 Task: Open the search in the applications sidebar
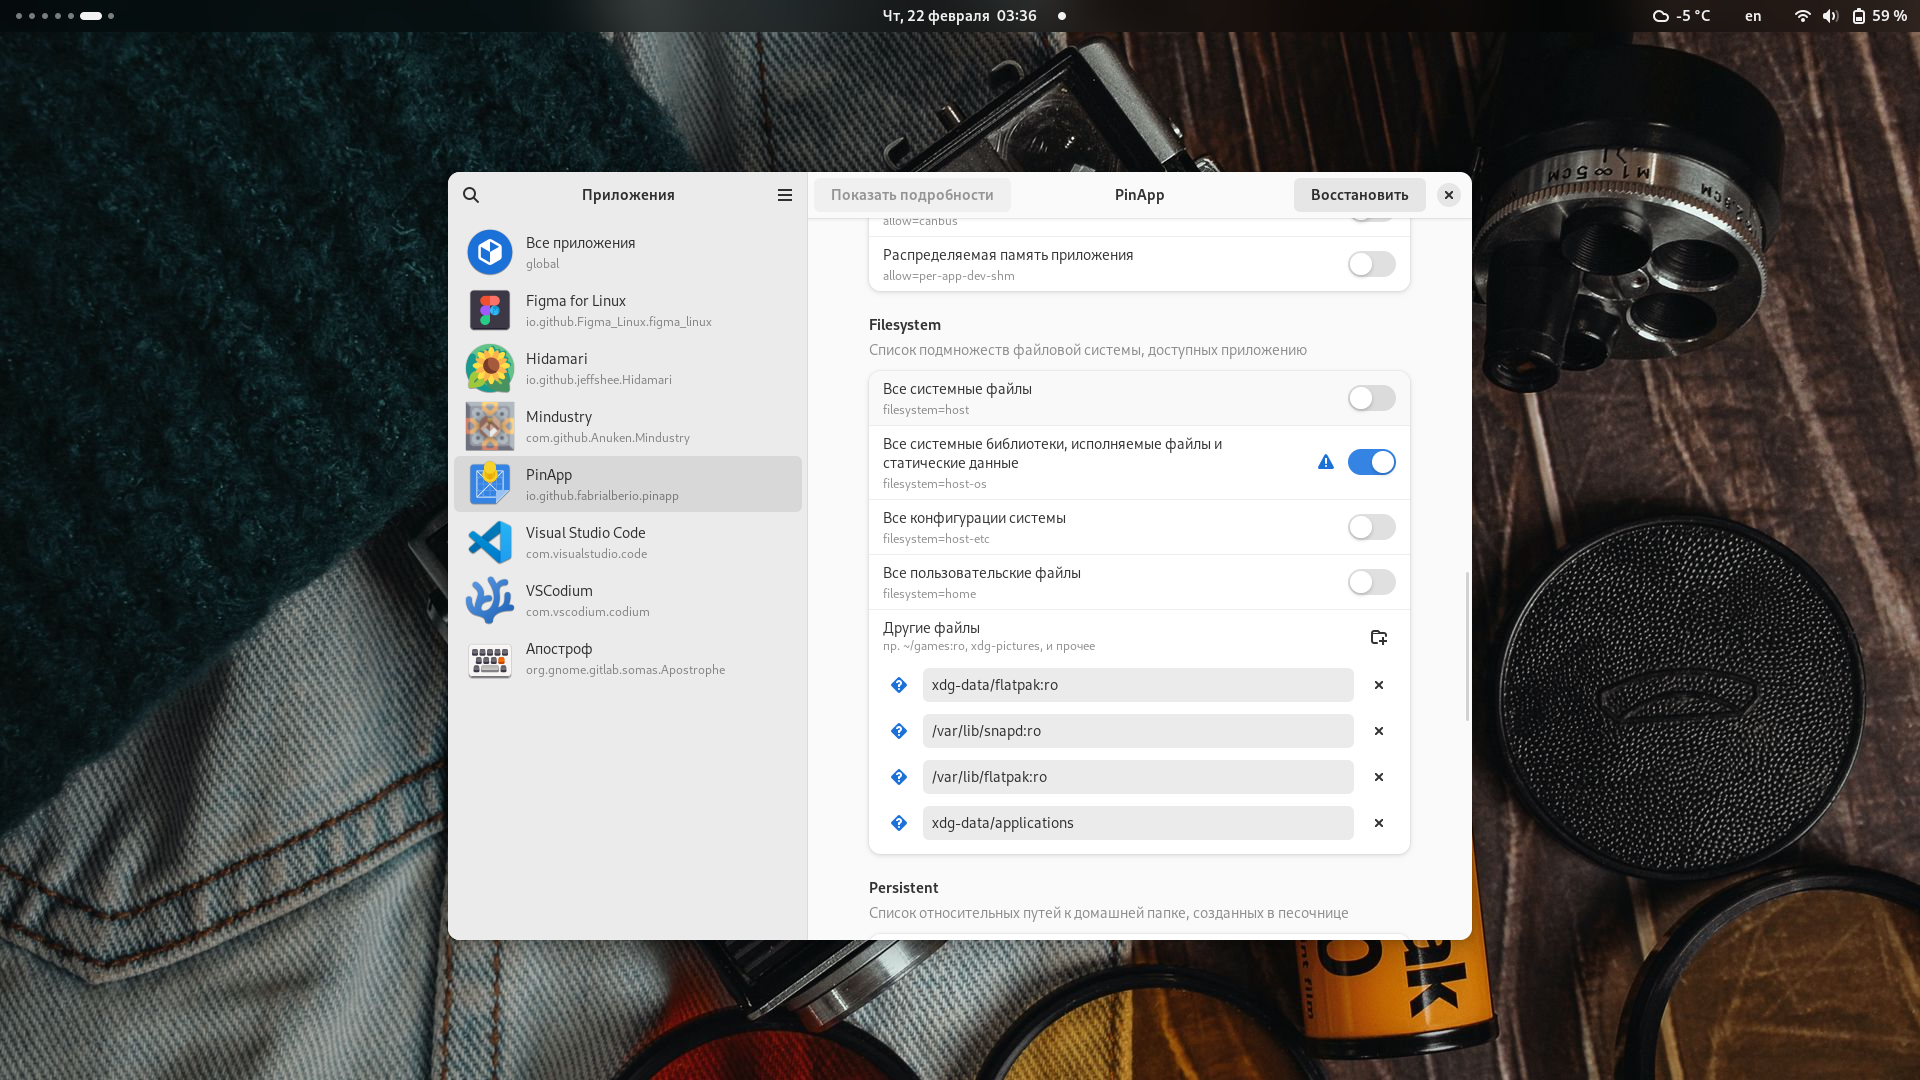pyautogui.click(x=471, y=195)
